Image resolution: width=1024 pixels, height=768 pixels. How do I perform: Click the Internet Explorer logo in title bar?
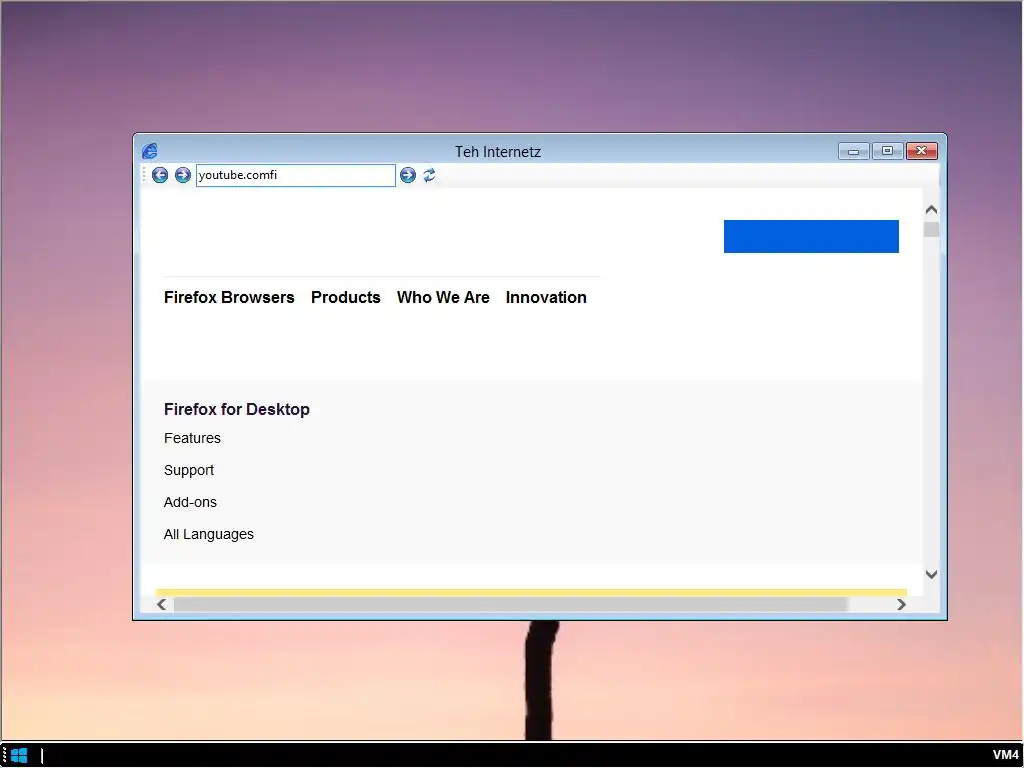150,151
